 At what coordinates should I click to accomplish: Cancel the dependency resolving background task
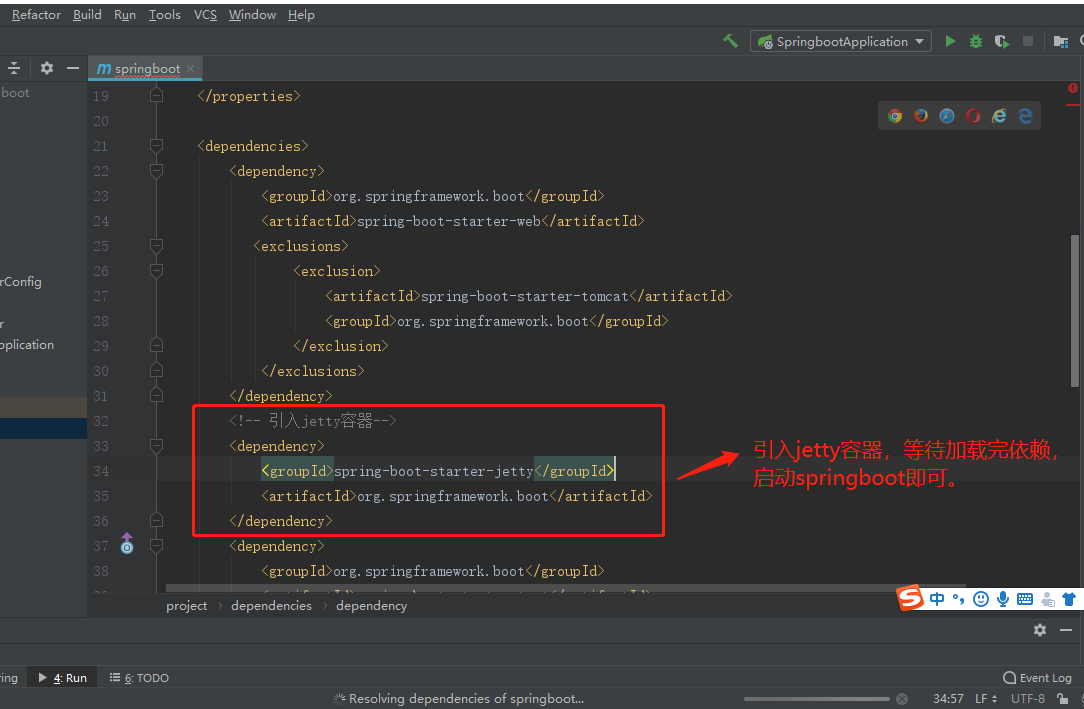coord(902,699)
